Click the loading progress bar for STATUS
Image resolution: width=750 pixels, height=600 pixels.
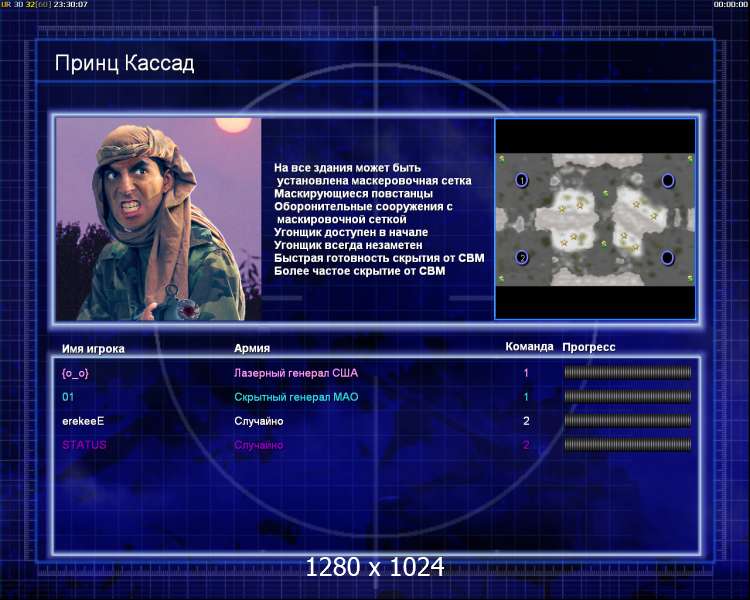coord(628,444)
